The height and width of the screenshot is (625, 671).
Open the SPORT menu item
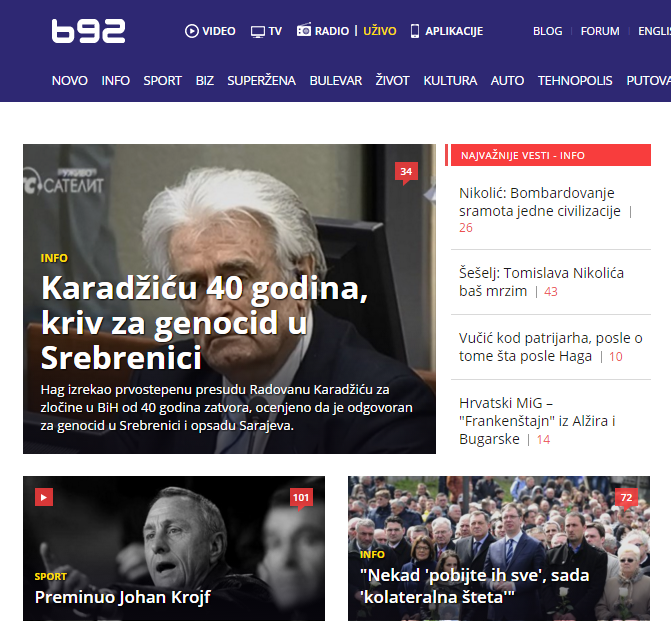pos(162,80)
